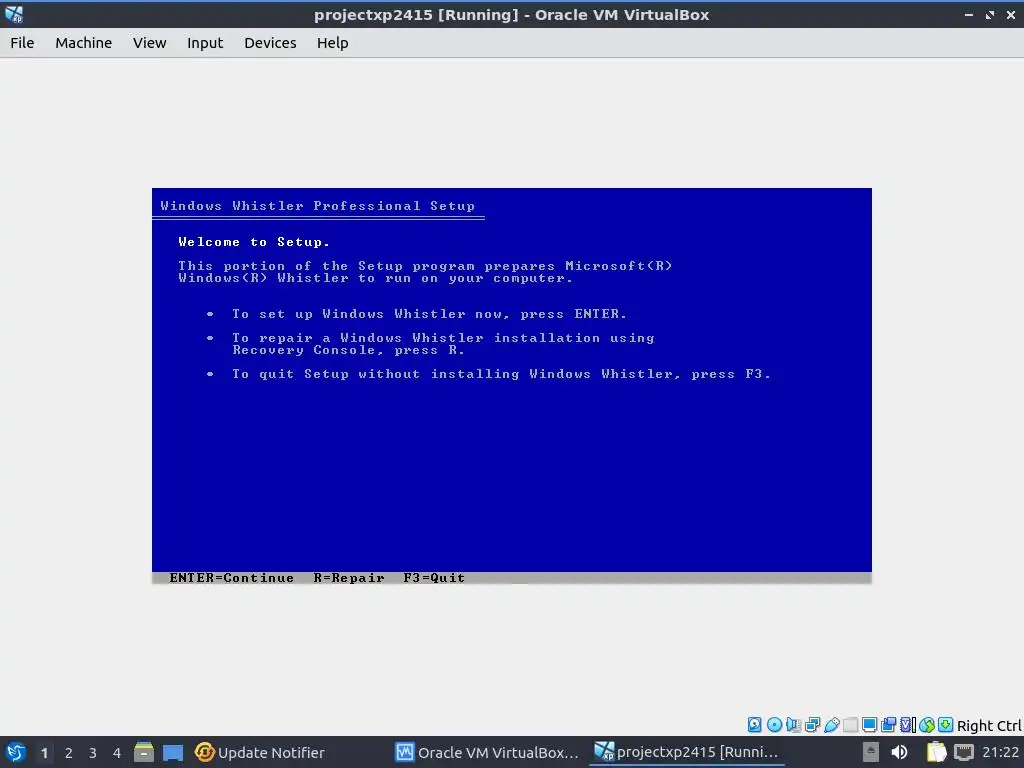Switch to workspace 2 in pager

click(69, 753)
